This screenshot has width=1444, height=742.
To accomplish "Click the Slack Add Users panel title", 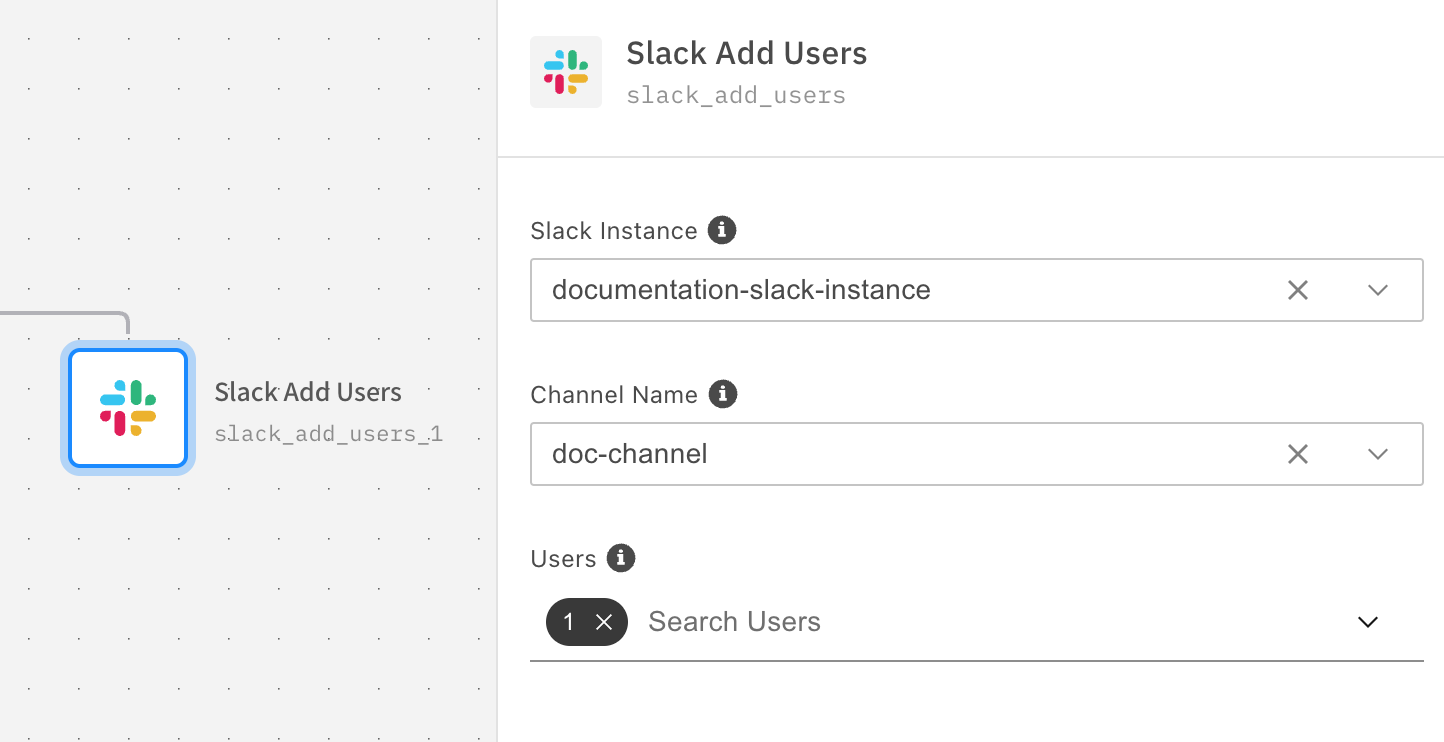I will (x=746, y=53).
